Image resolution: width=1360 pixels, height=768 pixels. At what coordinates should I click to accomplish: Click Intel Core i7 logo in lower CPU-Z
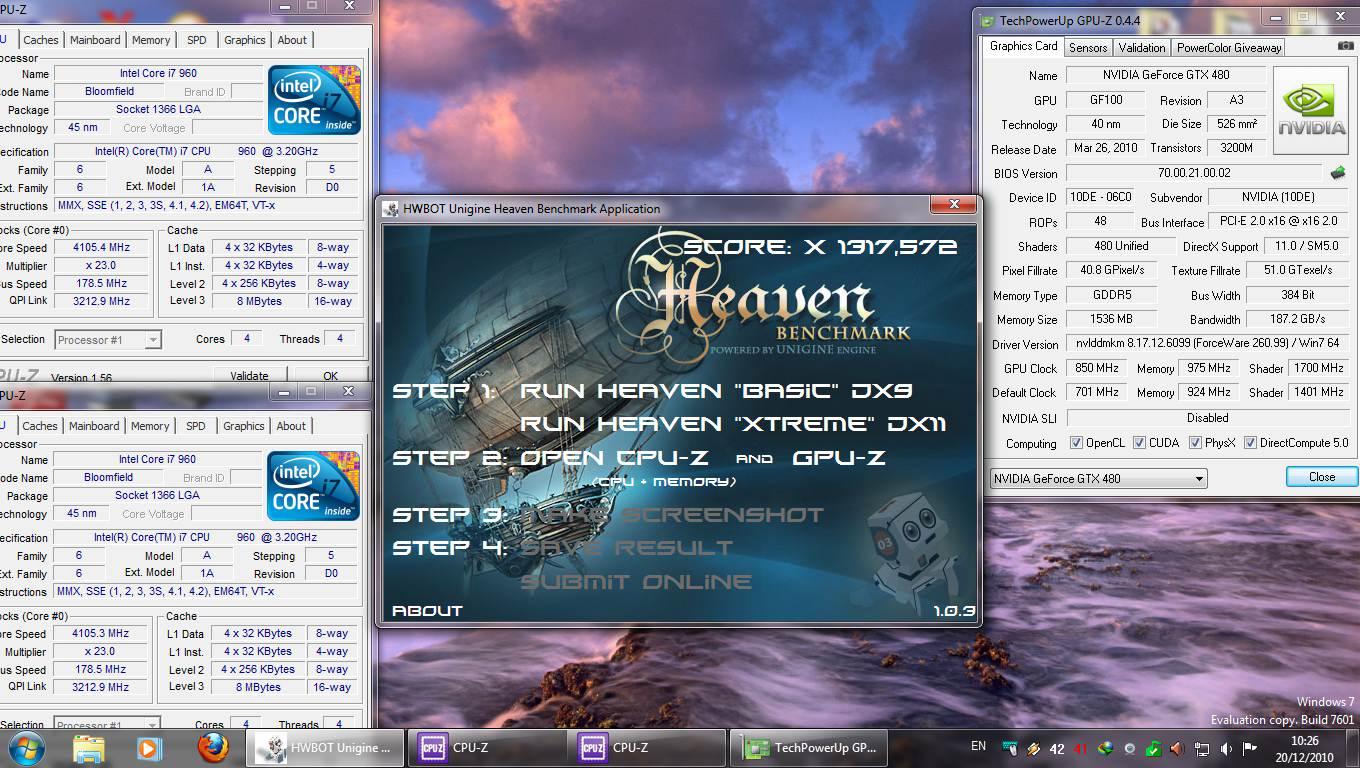click(x=314, y=486)
